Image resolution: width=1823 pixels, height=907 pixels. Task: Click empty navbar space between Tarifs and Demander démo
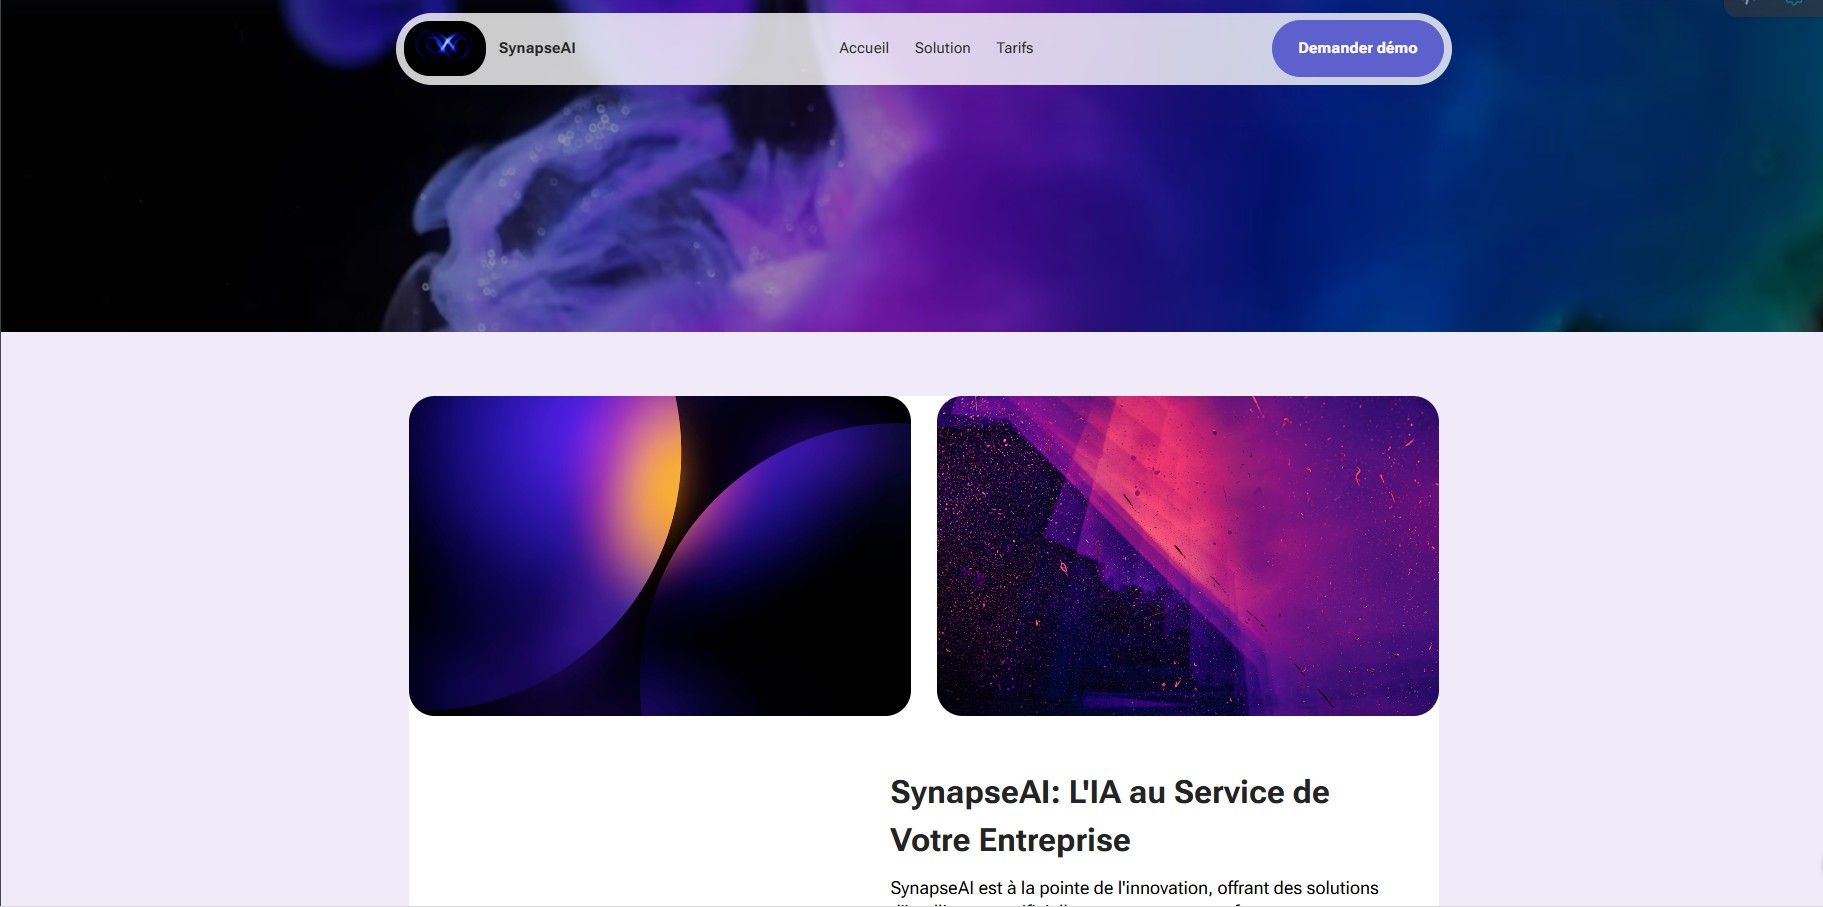tap(1150, 48)
